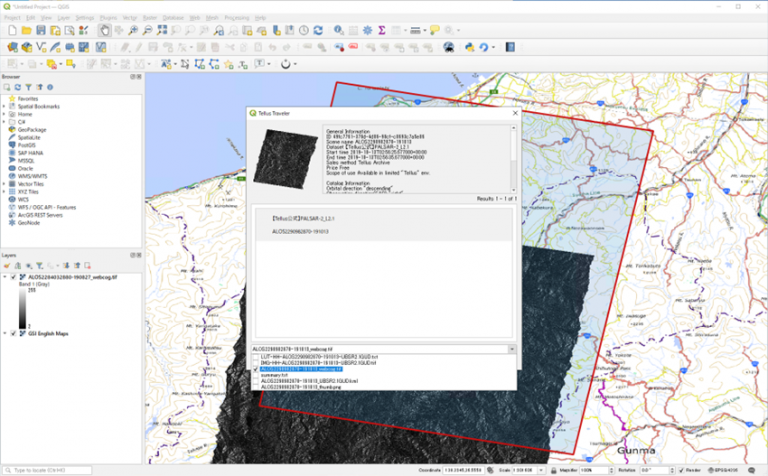Open the blue help book icon

pyautogui.click(x=510, y=47)
